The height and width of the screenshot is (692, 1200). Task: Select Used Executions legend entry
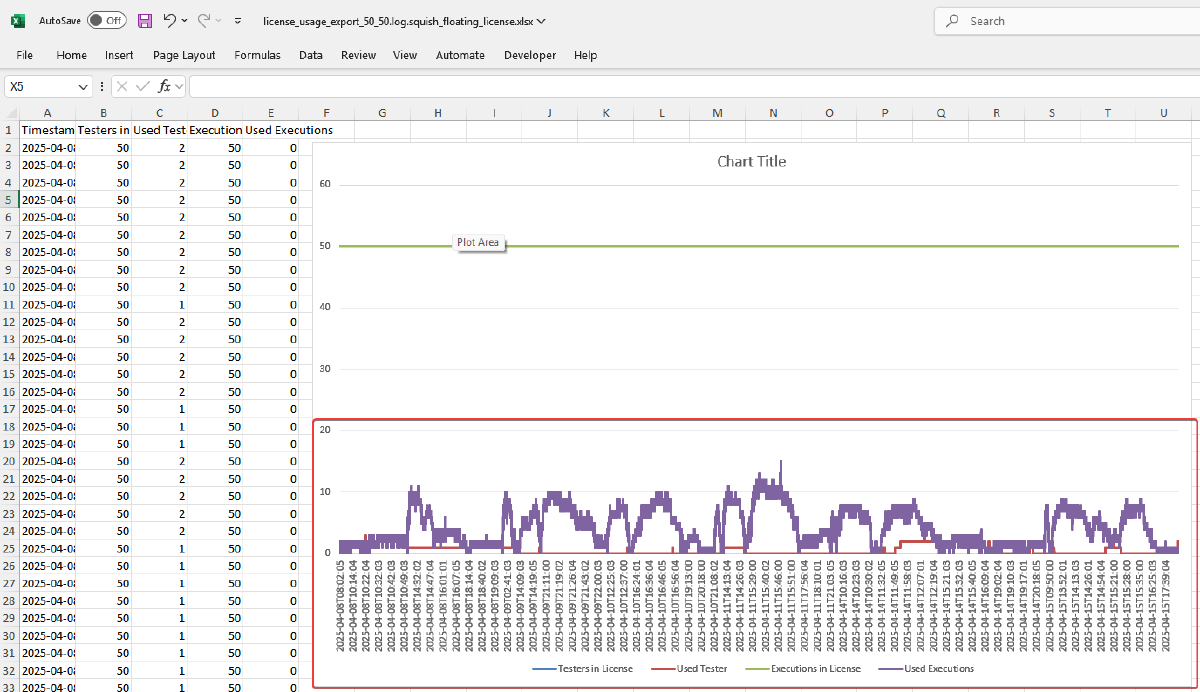tap(939, 669)
